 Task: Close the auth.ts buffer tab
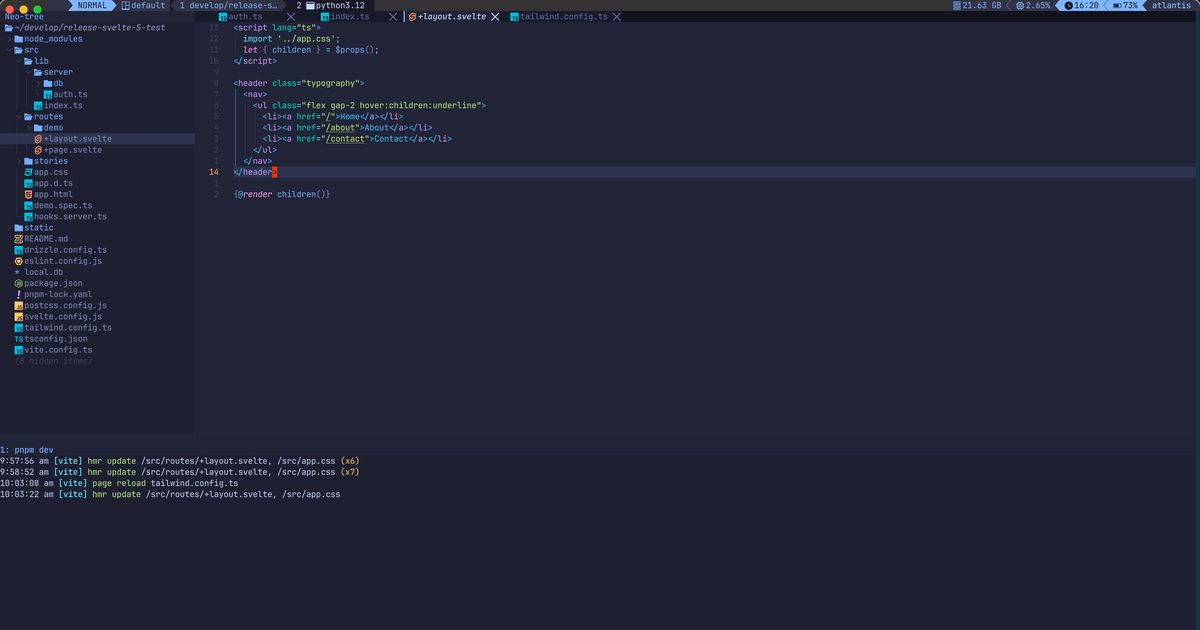pyautogui.click(x=291, y=17)
